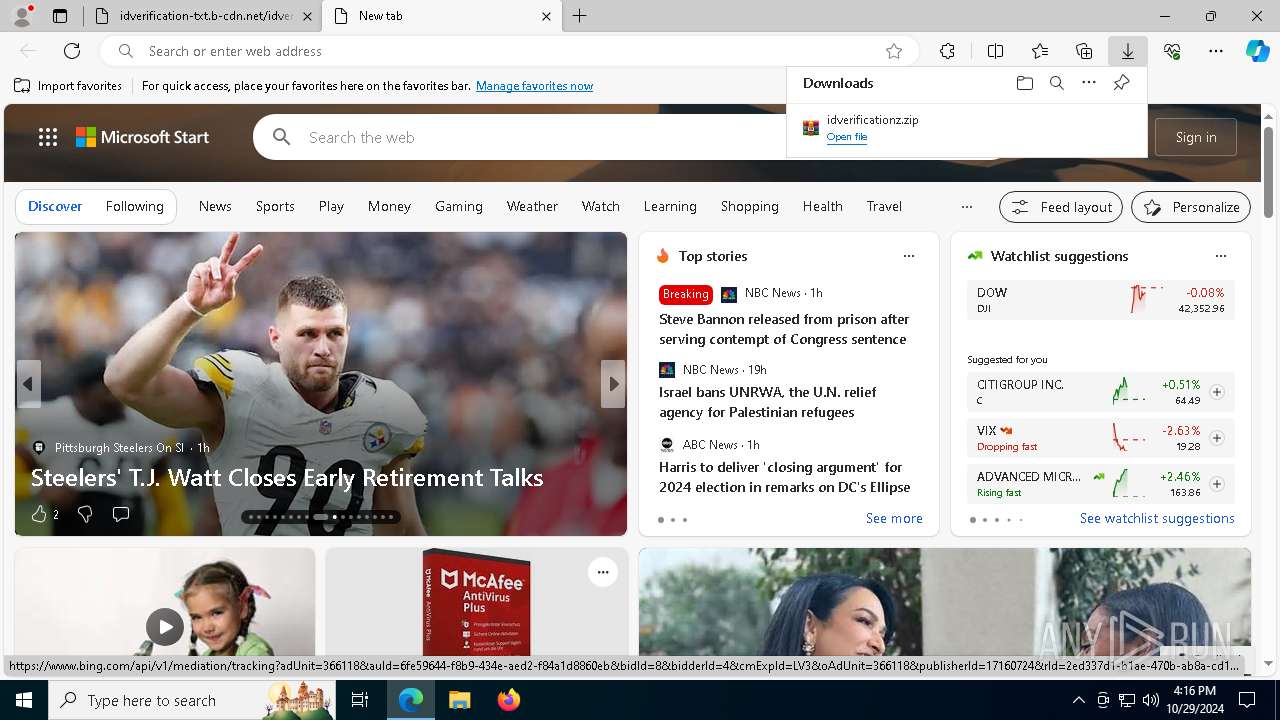This screenshot has height=720, width=1280.
Task: Open comments on the Steelers story
Action: pyautogui.click(x=121, y=514)
